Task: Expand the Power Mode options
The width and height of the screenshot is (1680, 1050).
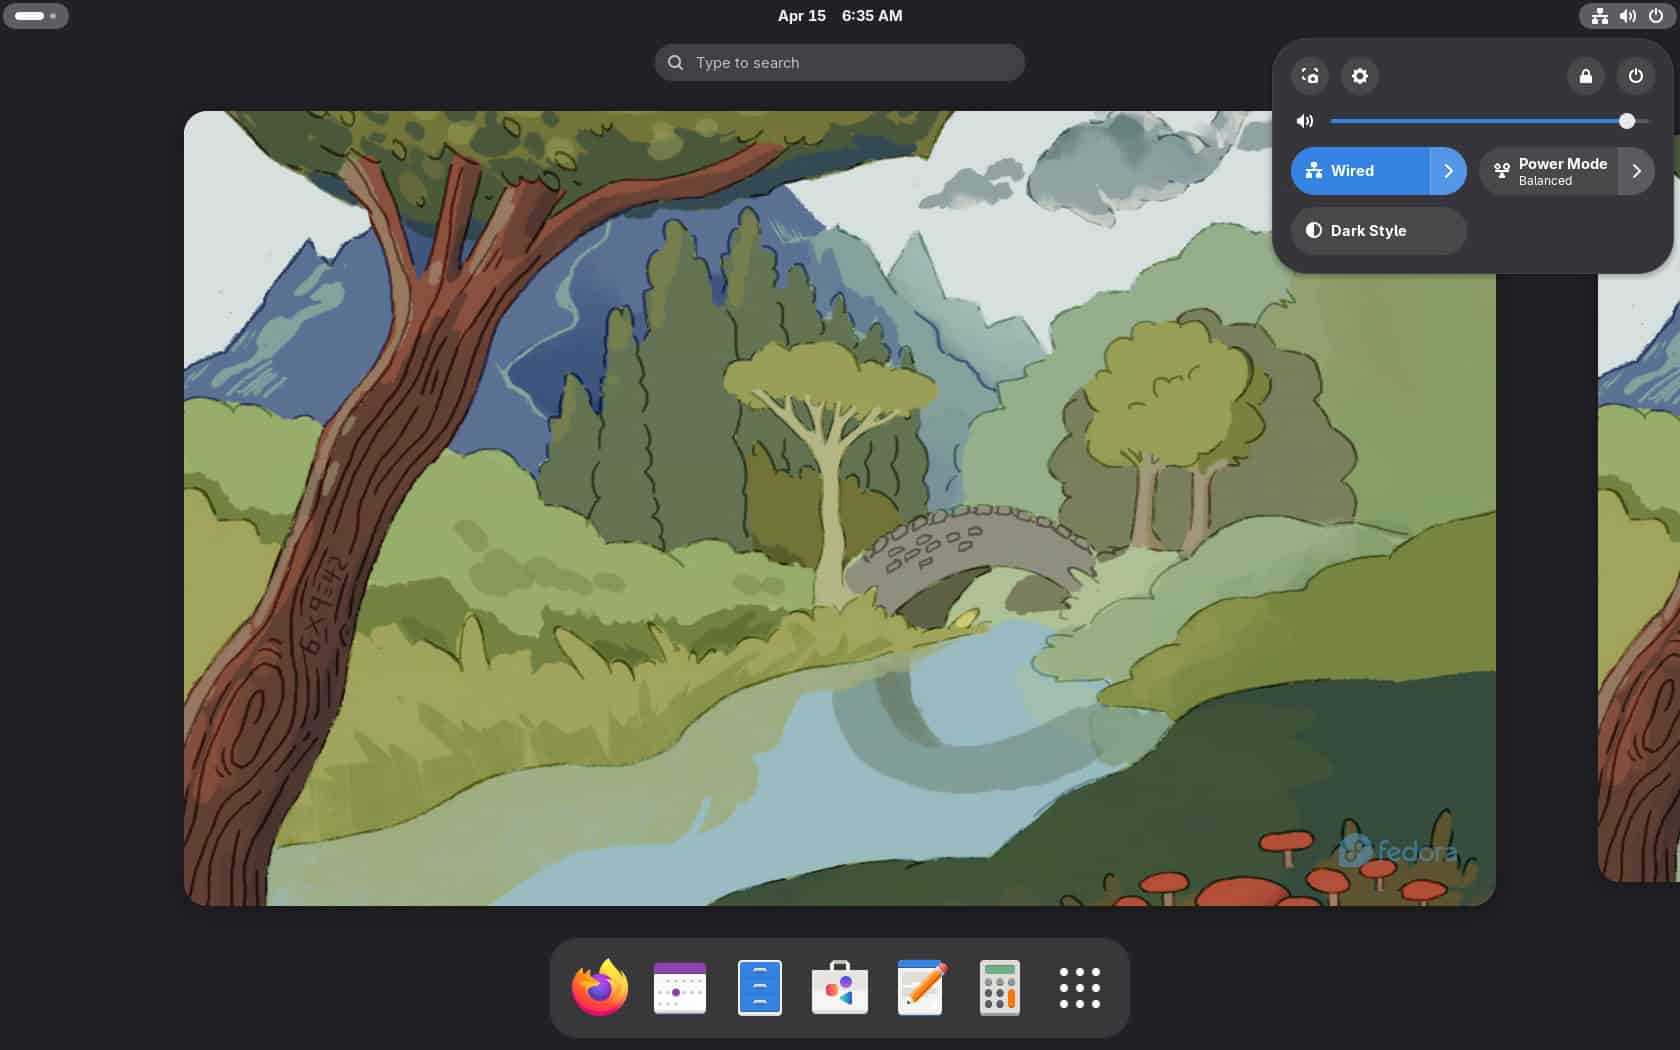Action: [1636, 170]
